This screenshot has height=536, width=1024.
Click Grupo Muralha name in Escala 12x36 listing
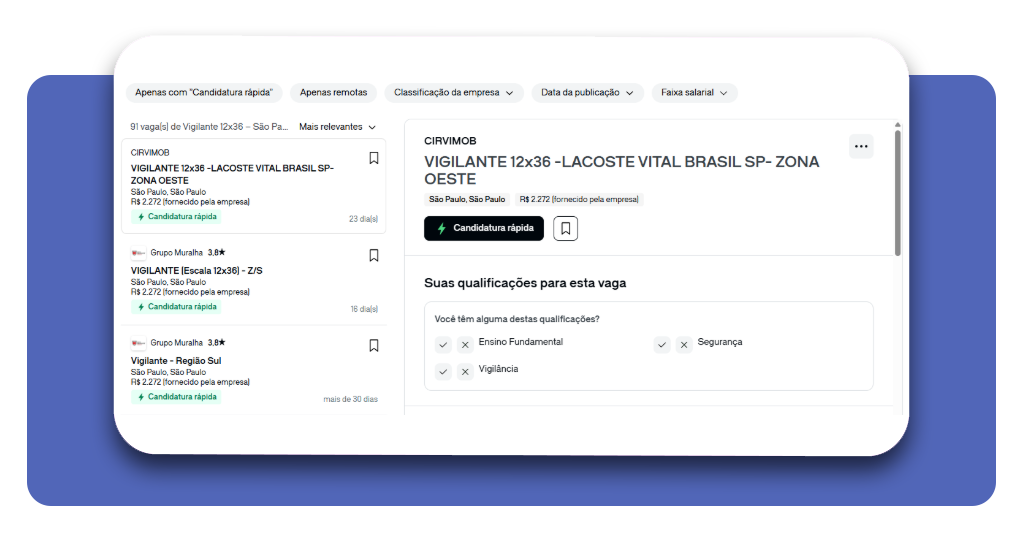point(176,253)
